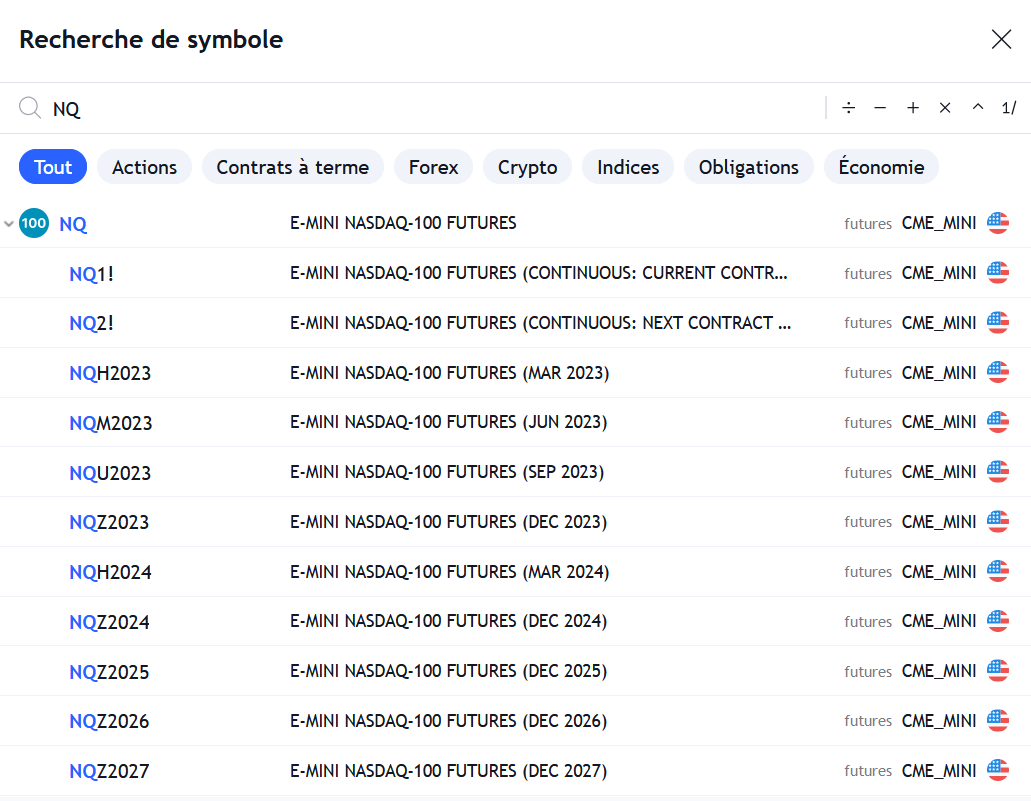Click the US flag in the NQ1! row
The width and height of the screenshot is (1031, 801).
coord(997,272)
